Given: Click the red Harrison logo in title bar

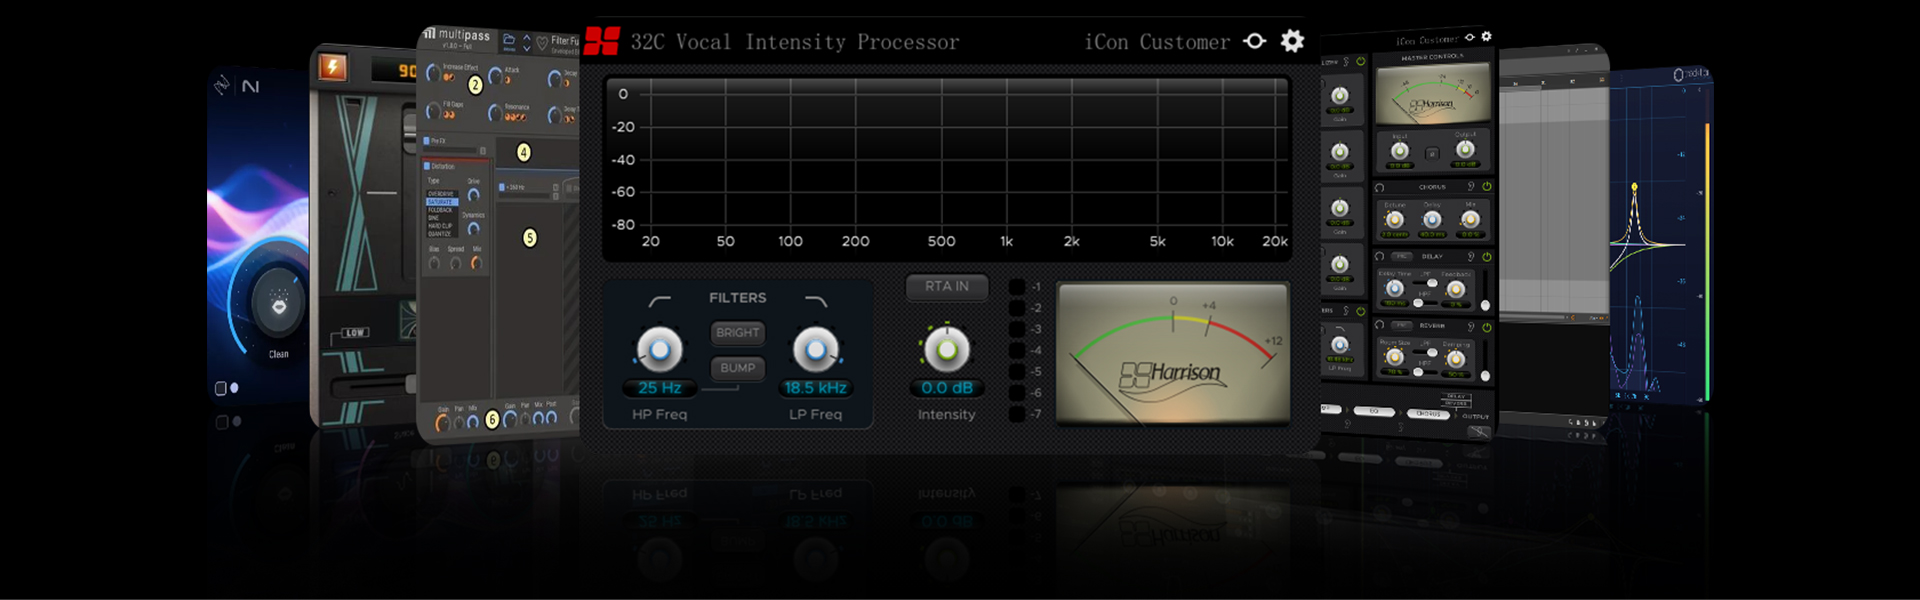Looking at the screenshot, I should coord(602,41).
